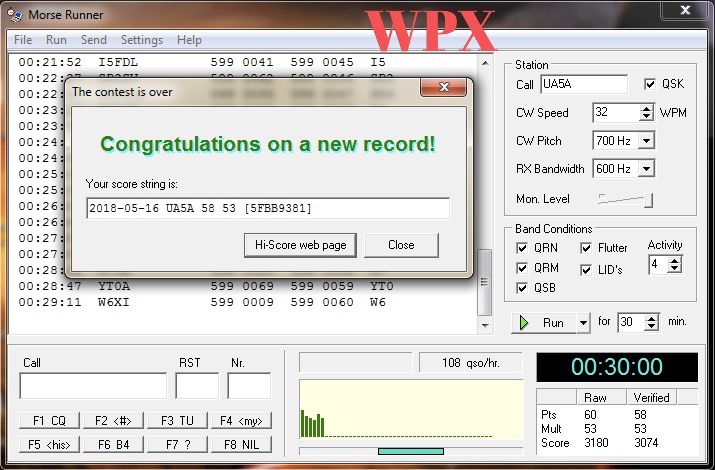Expand the RX Bandwidth dropdown
715x470 pixels.
pos(645,169)
